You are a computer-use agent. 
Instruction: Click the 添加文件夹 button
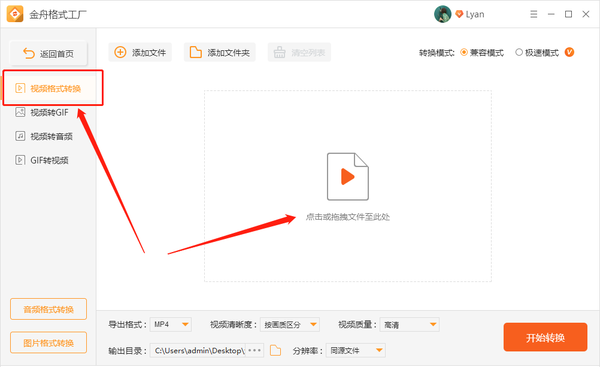(220, 52)
